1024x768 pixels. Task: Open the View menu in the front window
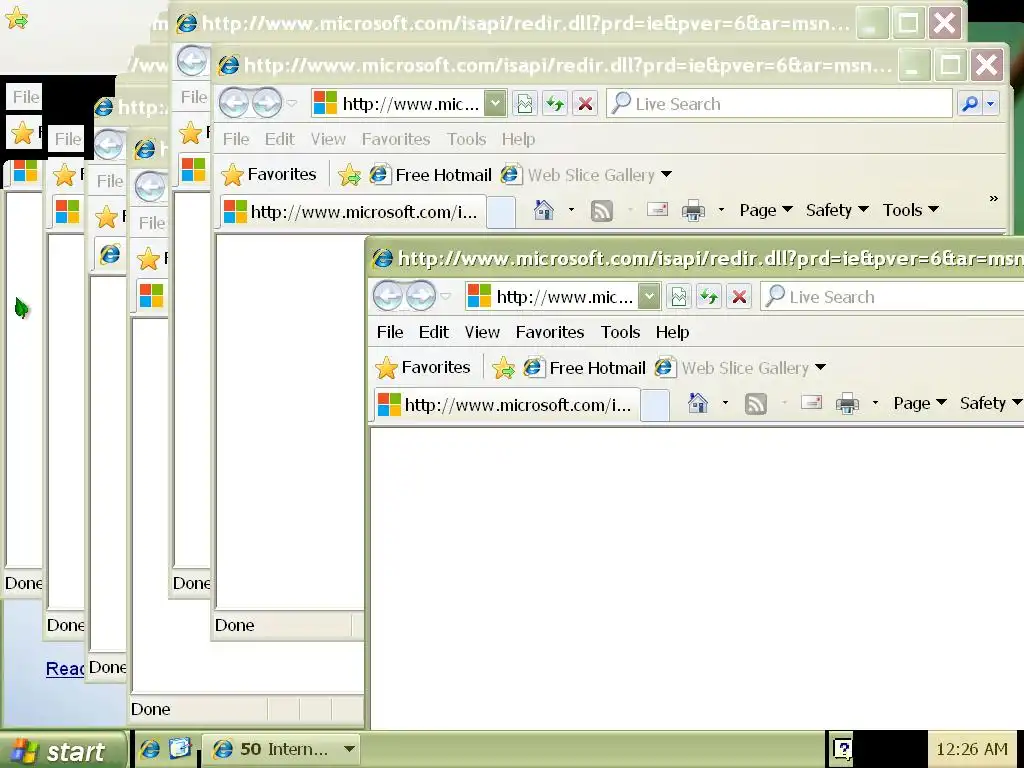482,332
